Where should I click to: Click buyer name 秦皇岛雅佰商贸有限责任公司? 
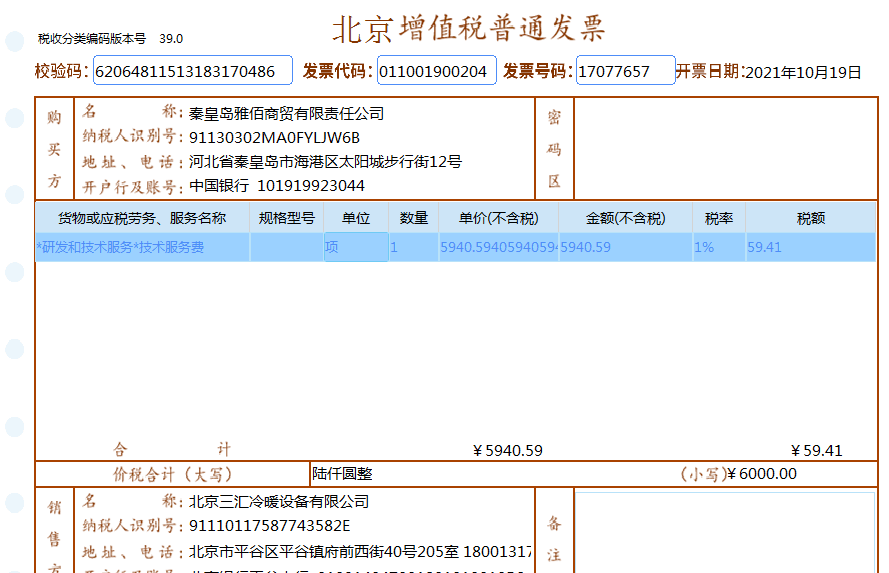click(286, 113)
